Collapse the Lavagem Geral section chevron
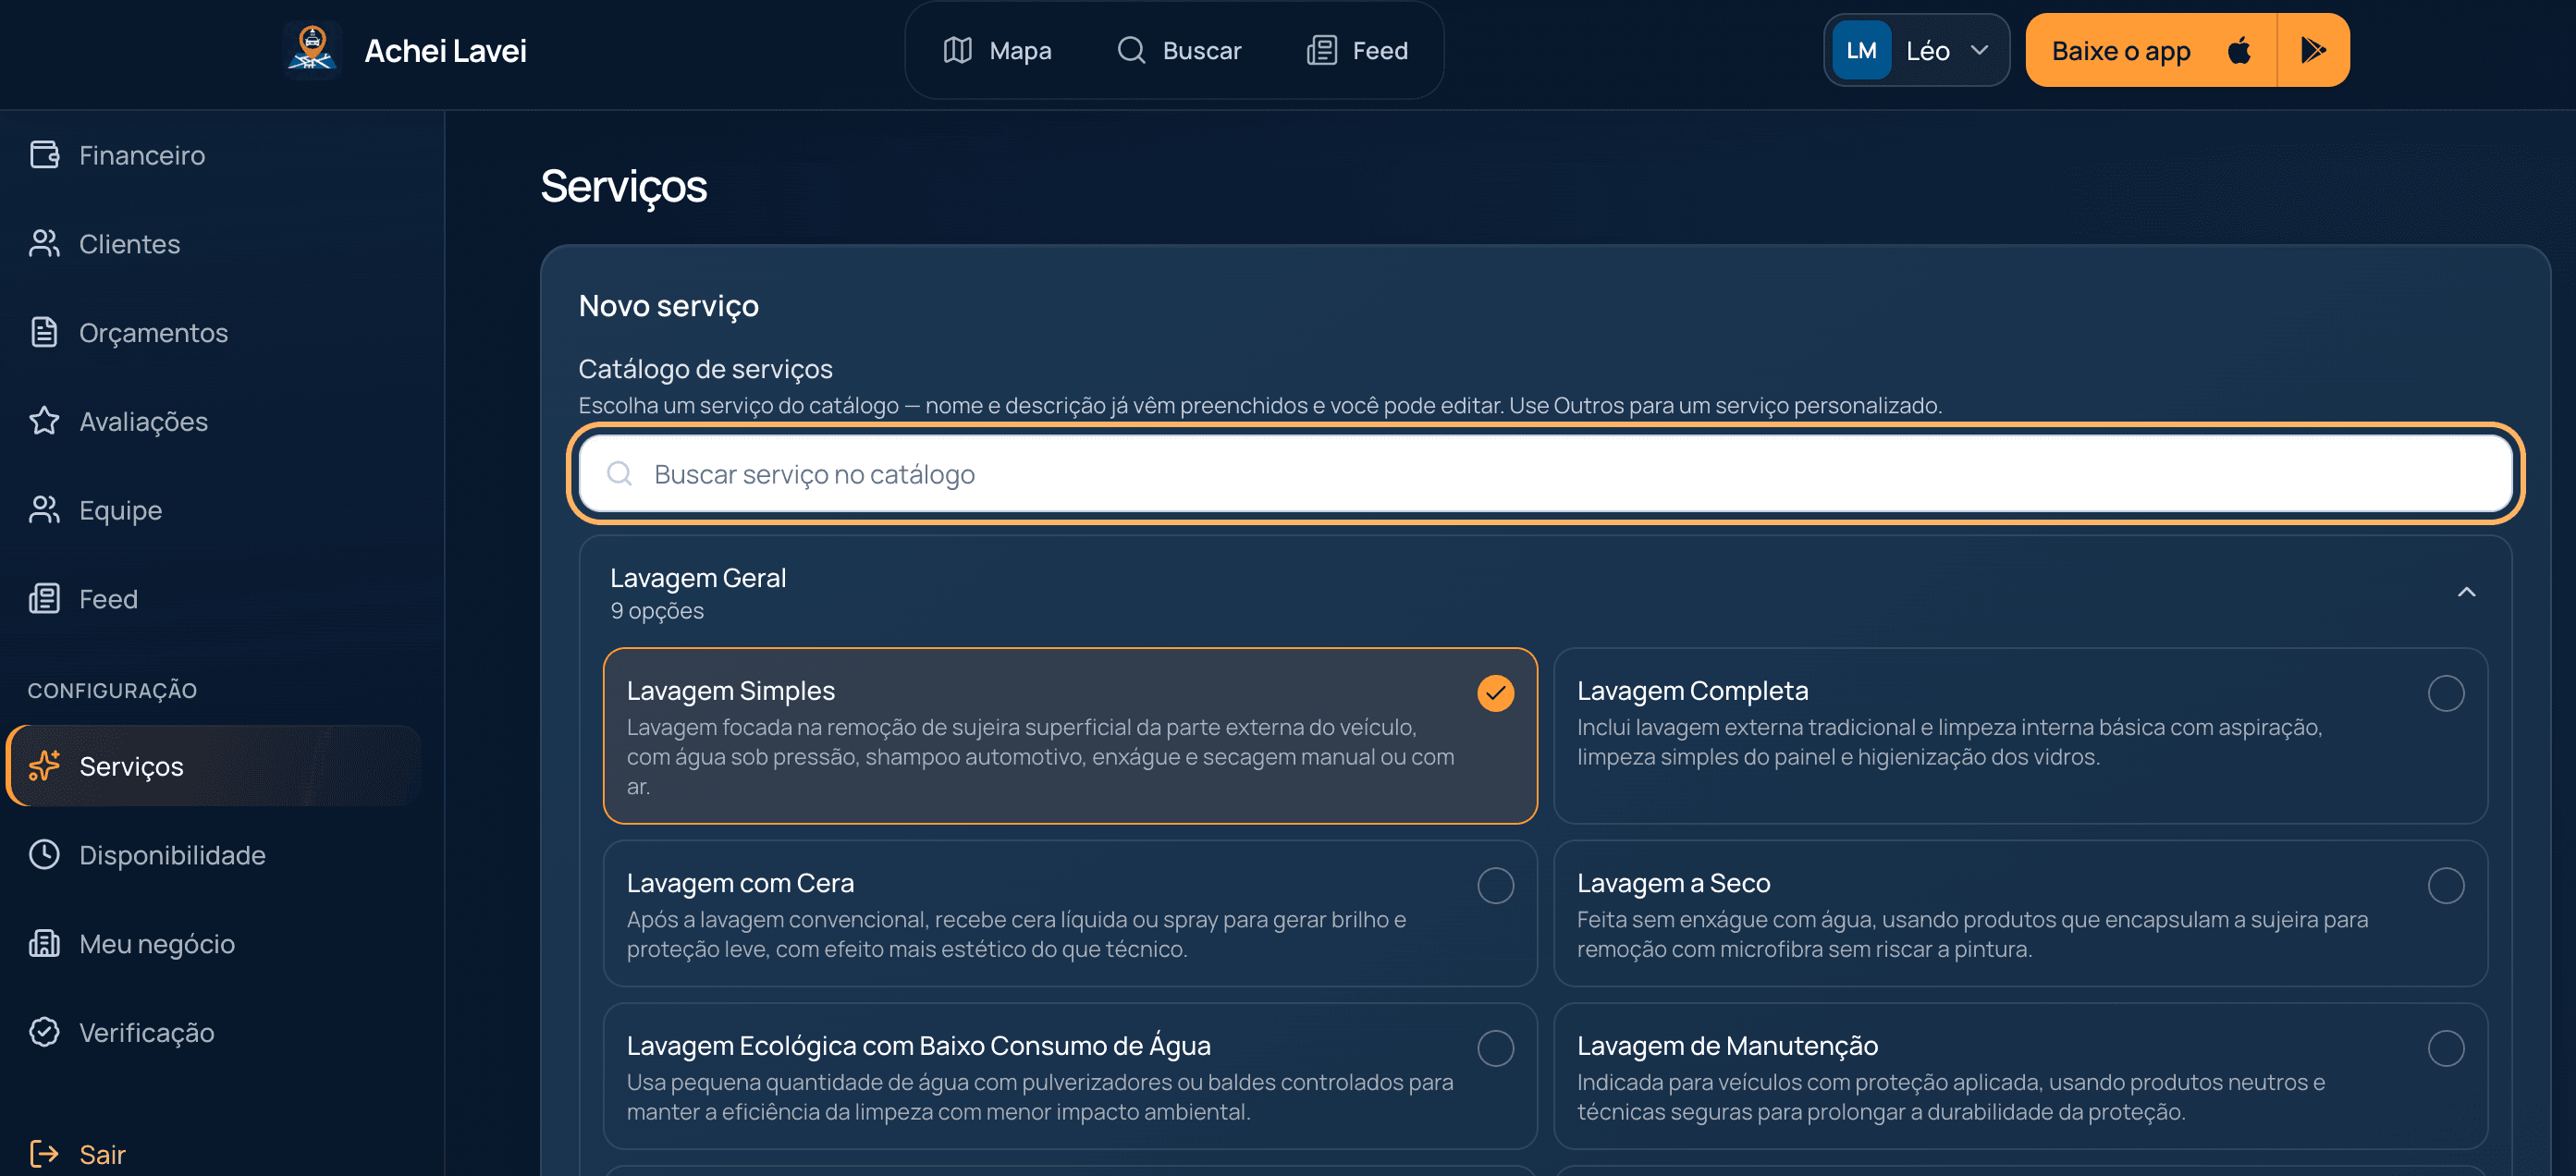 pyautogui.click(x=2466, y=592)
